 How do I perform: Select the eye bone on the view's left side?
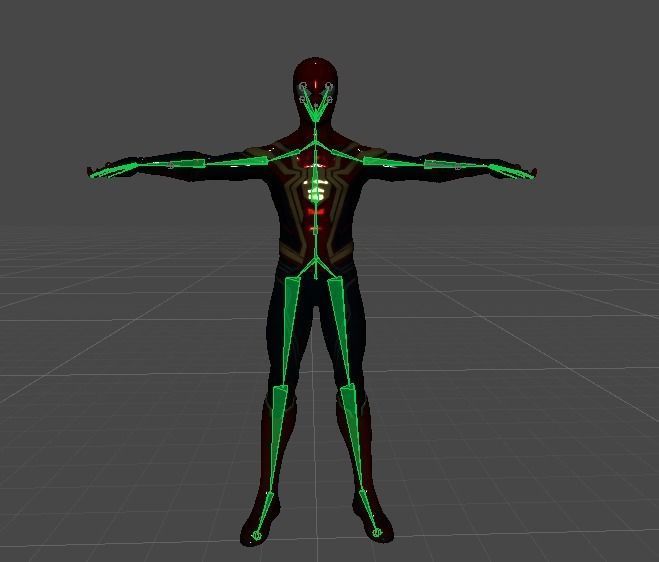coord(308,103)
